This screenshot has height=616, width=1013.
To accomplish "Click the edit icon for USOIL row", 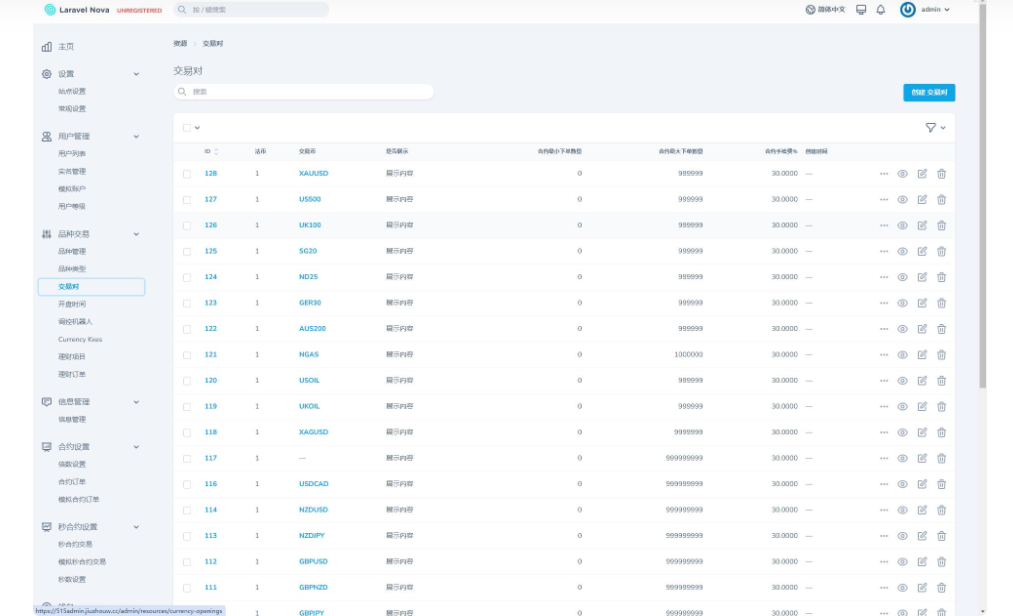I will tap(922, 381).
